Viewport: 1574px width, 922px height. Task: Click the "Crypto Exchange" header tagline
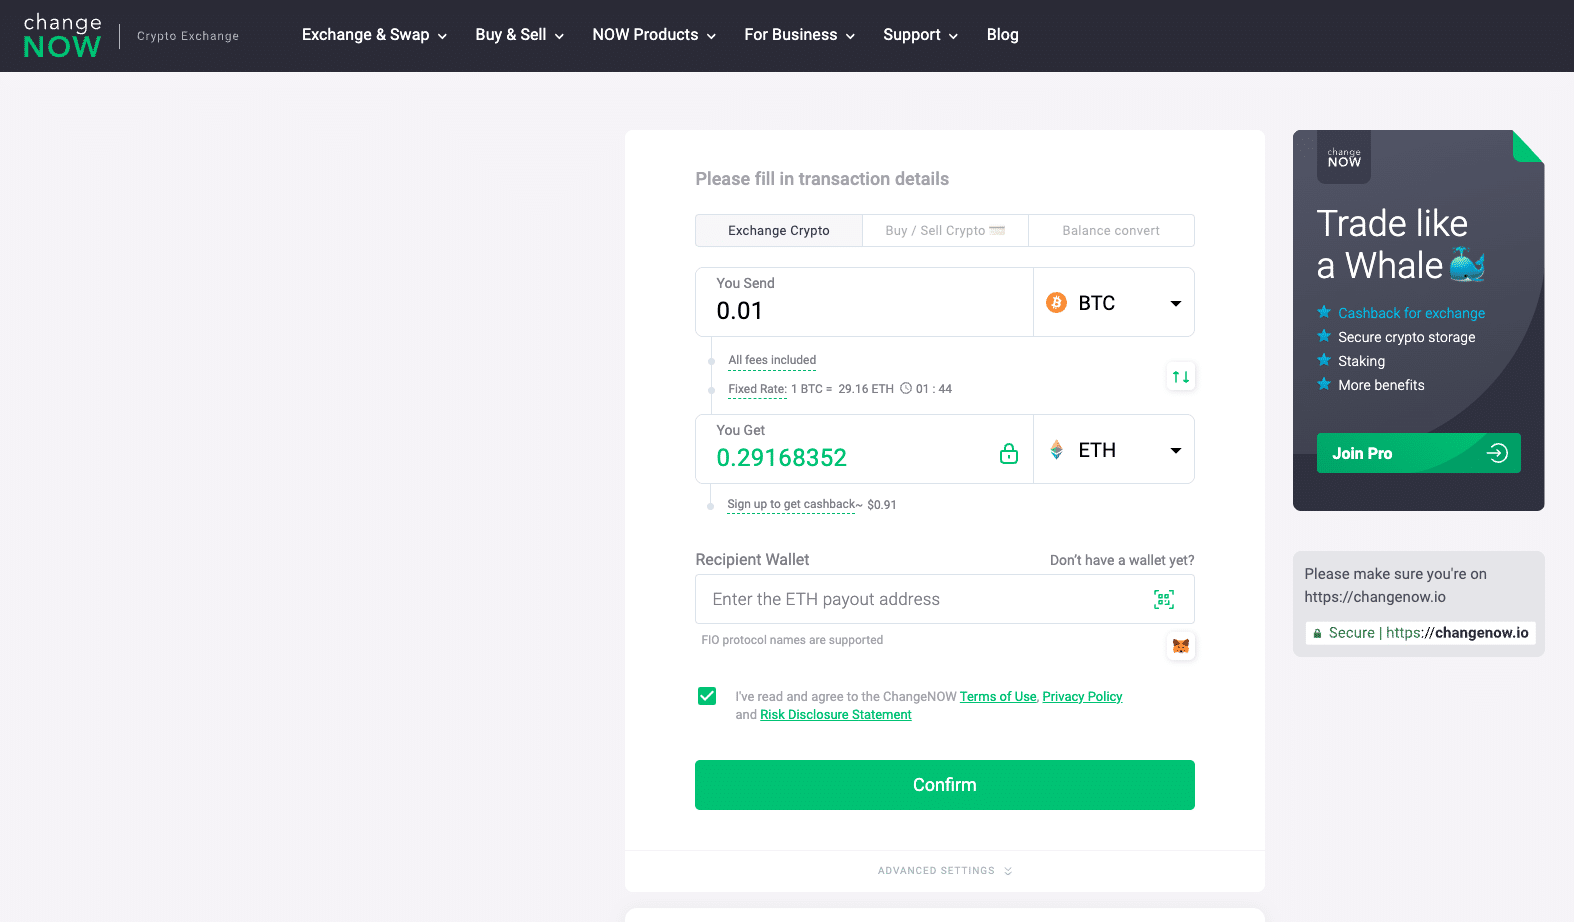pyautogui.click(x=188, y=36)
